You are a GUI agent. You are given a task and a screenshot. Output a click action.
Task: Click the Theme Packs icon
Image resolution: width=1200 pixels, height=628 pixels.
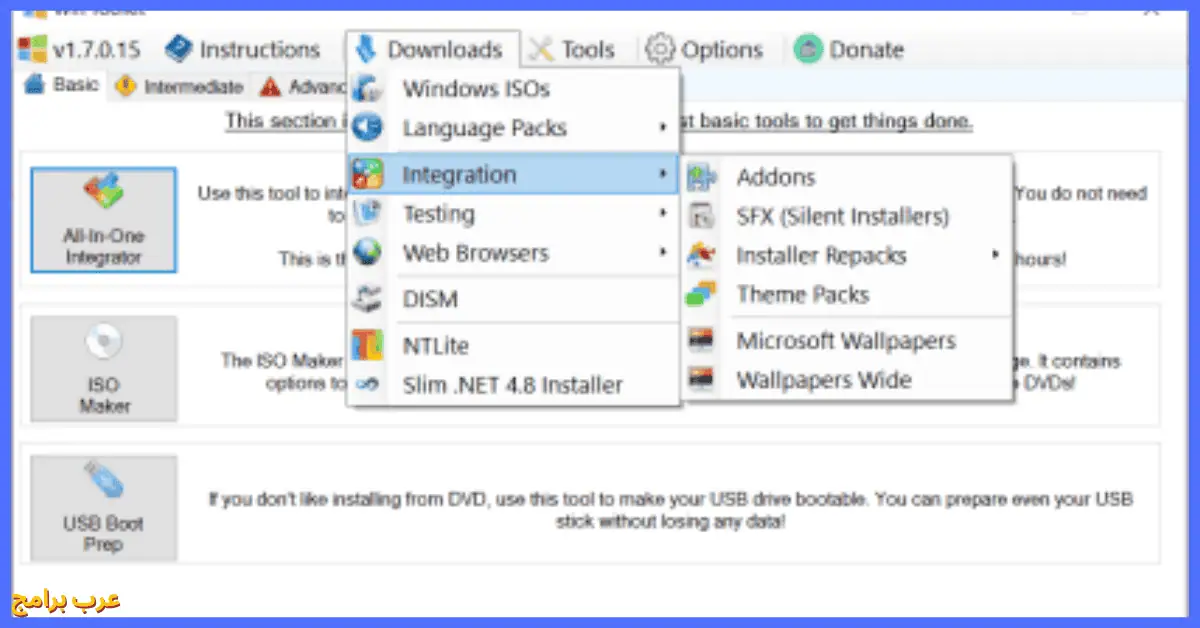pos(702,295)
